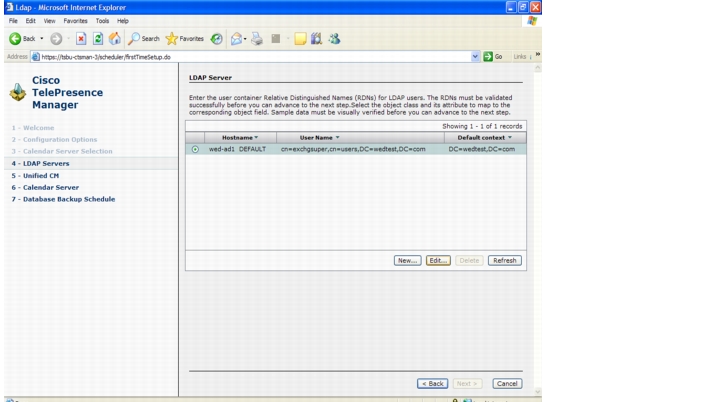This screenshot has height=402, width=701.
Task: Click the page icon in the address bar
Action: [x=35, y=57]
